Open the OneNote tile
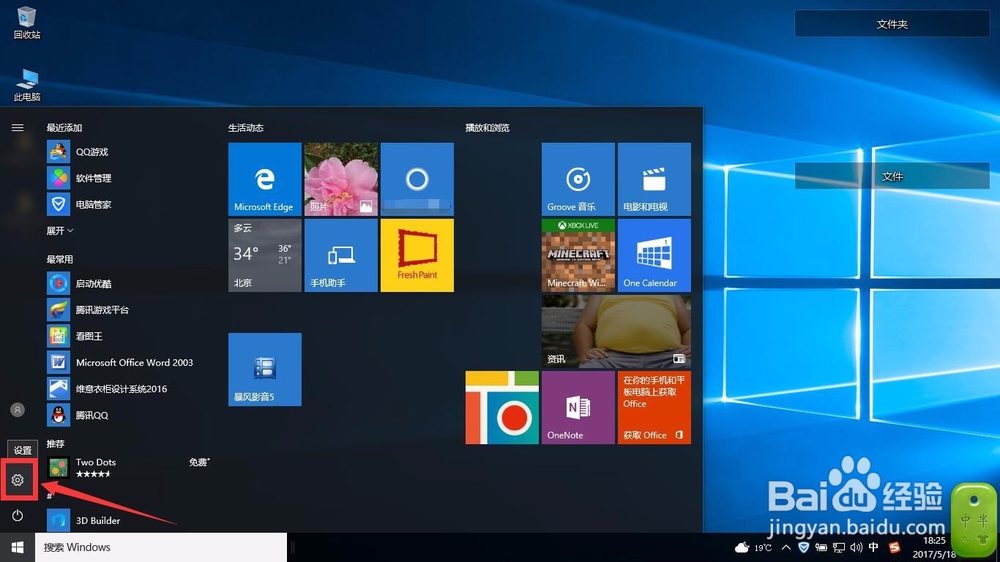 tap(578, 408)
